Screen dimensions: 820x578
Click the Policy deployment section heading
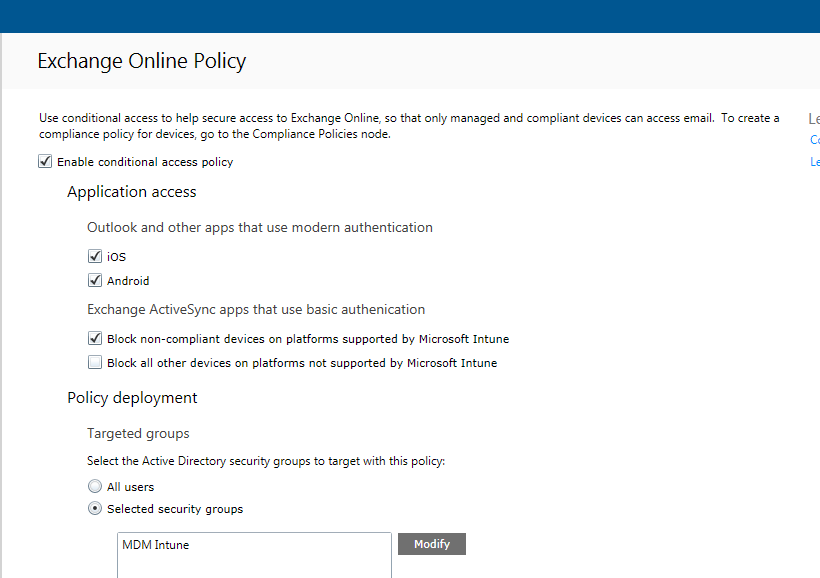click(x=131, y=397)
